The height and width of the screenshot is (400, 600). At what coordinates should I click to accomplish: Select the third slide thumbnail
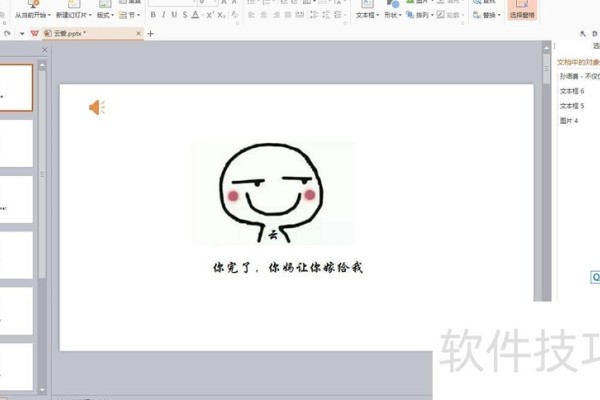(16, 199)
